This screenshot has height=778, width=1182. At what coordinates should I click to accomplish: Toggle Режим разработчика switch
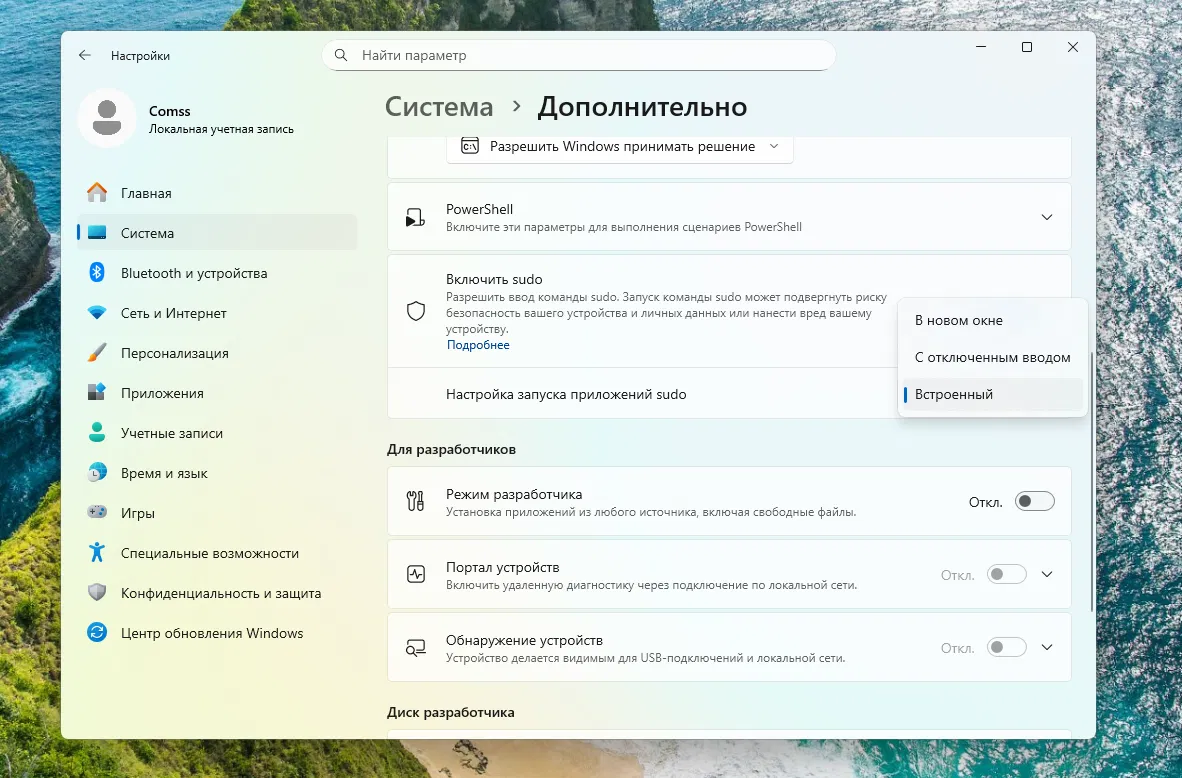[x=1034, y=501]
